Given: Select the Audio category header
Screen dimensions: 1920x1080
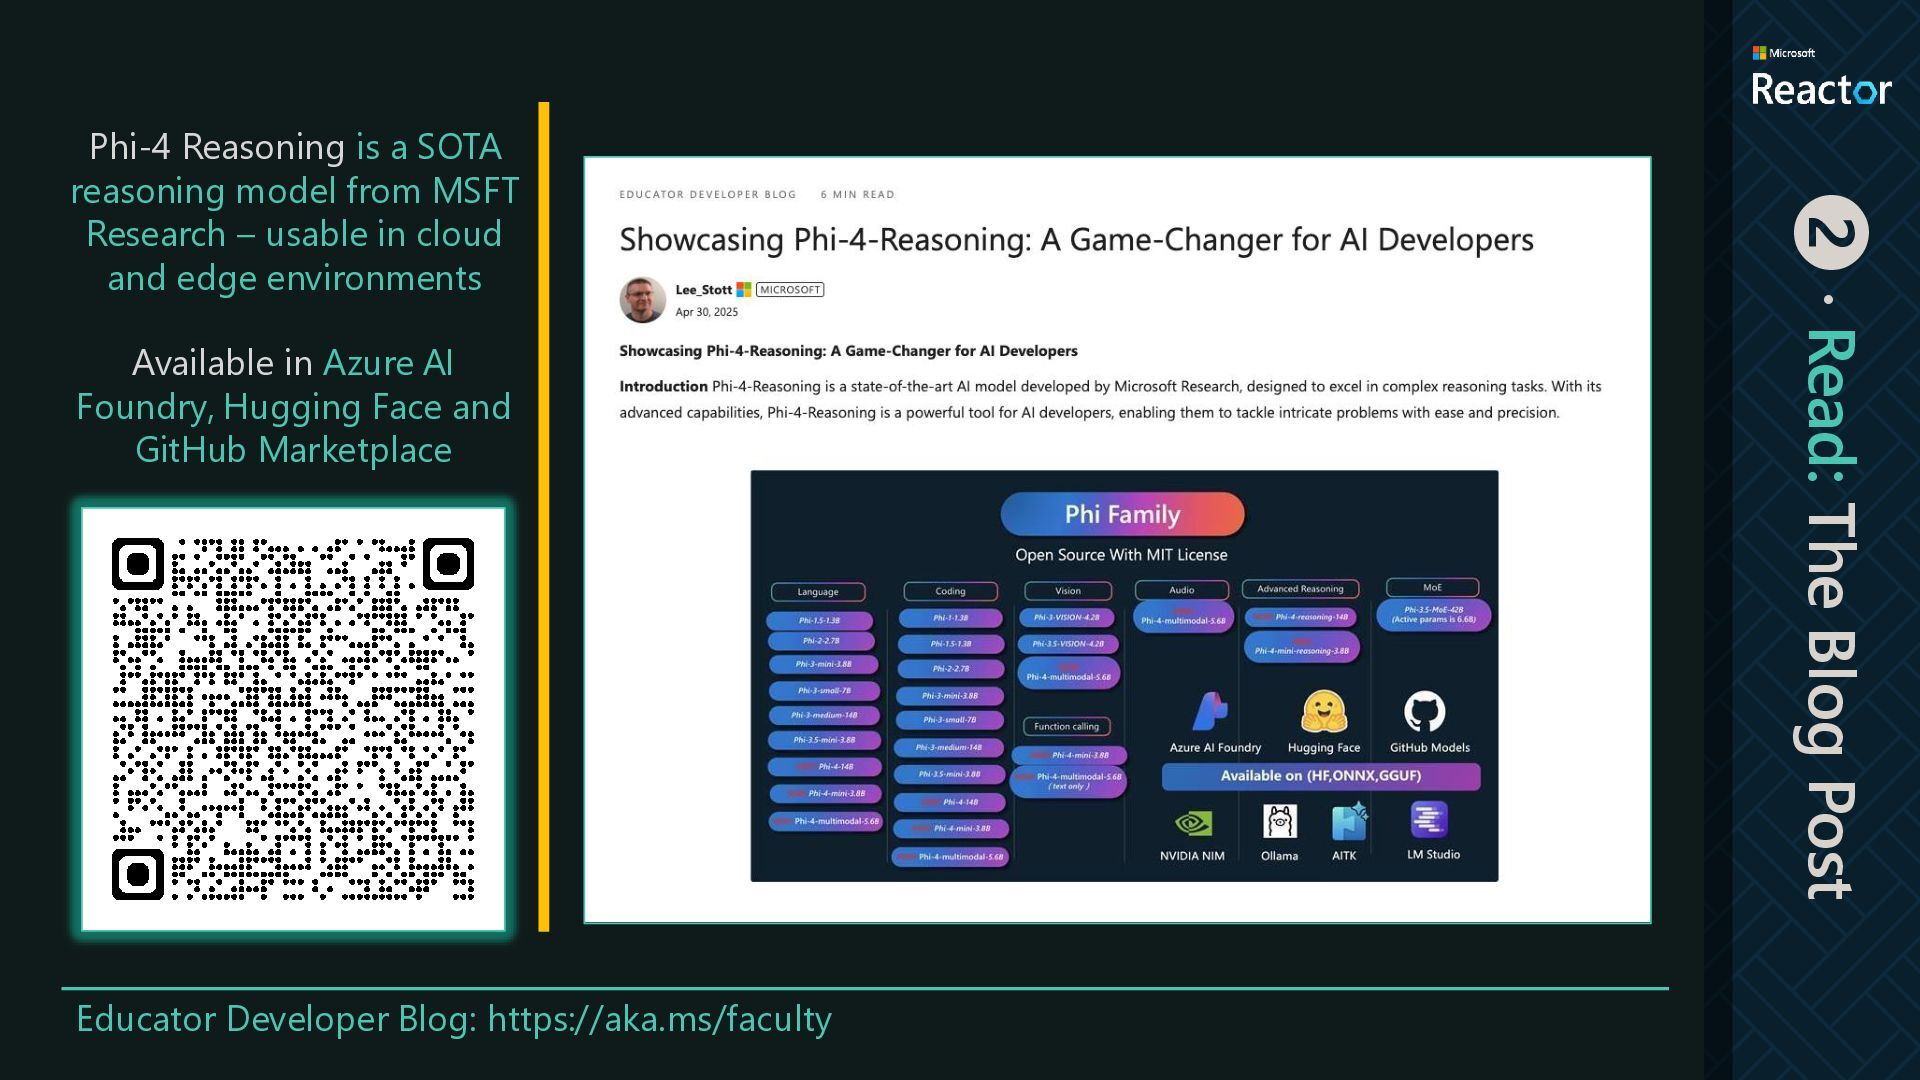Looking at the screenshot, I should coord(1182,590).
